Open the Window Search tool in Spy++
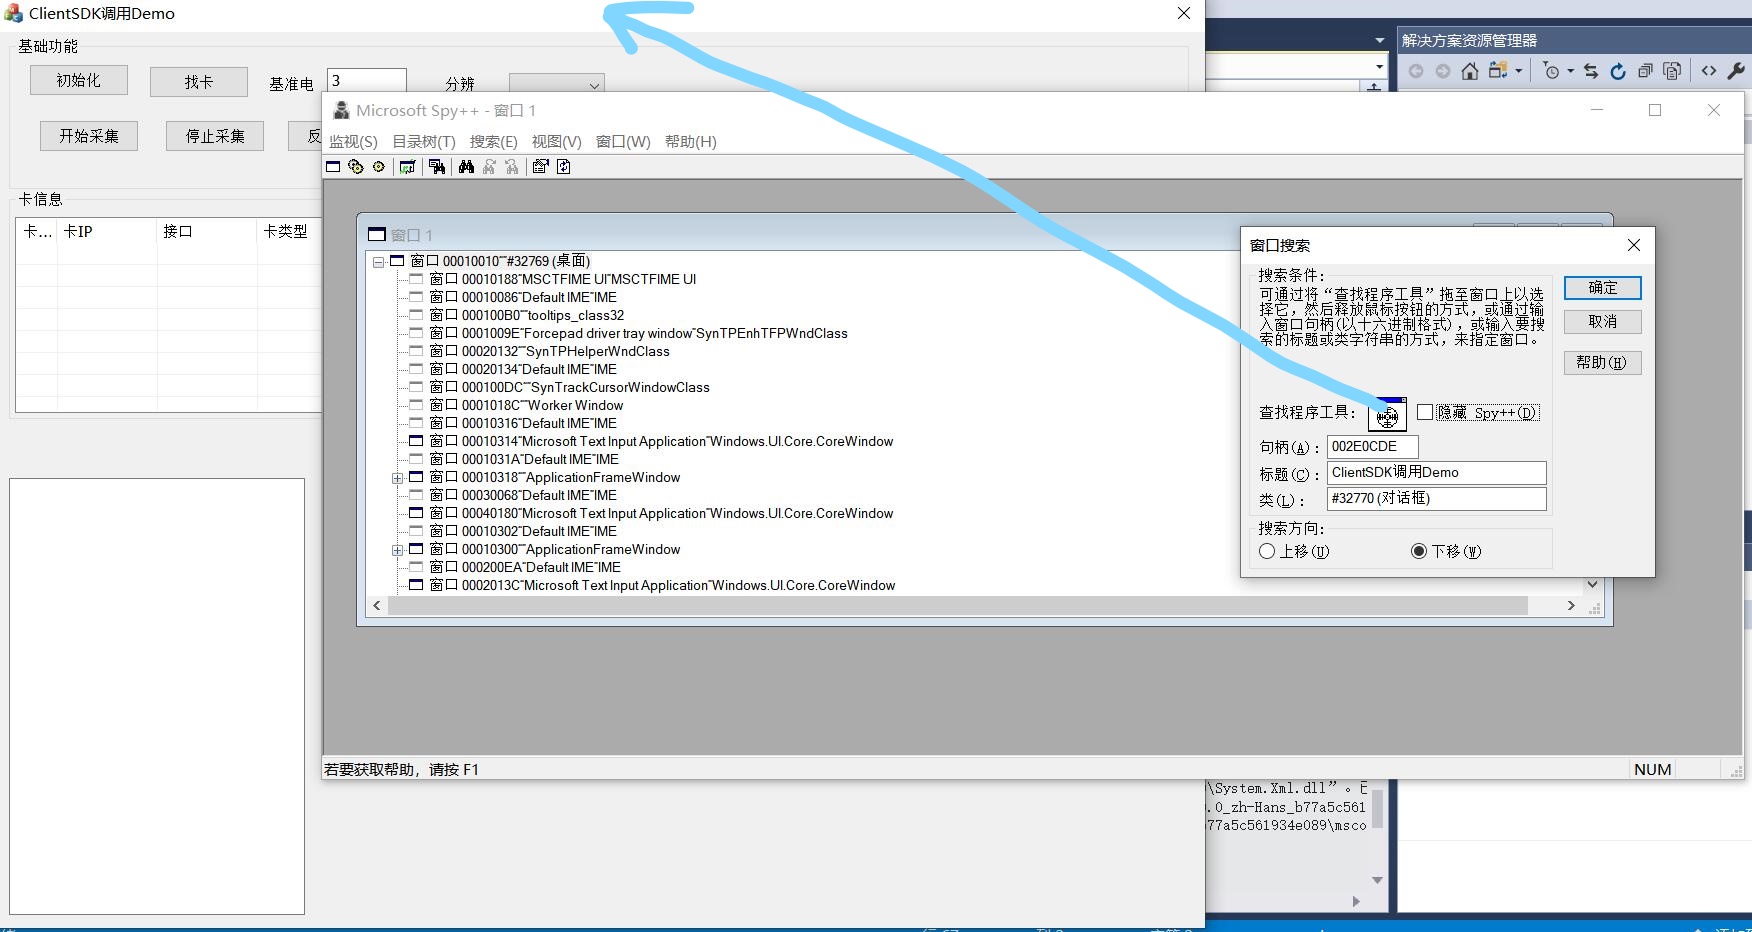The width and height of the screenshot is (1752, 932). pyautogui.click(x=437, y=166)
